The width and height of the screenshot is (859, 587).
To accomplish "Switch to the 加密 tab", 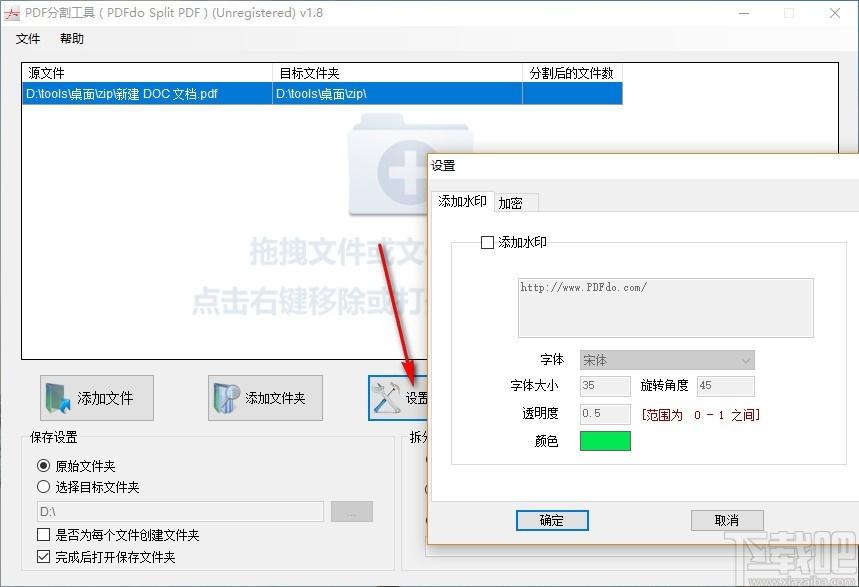I will tap(511, 203).
